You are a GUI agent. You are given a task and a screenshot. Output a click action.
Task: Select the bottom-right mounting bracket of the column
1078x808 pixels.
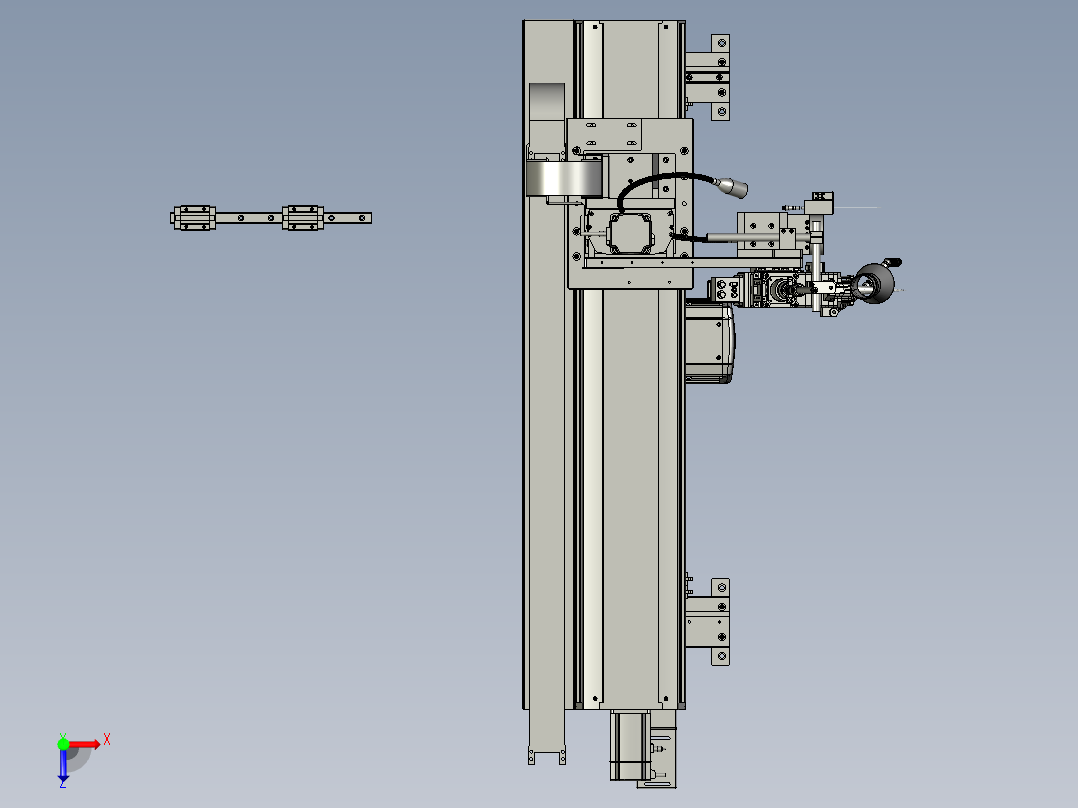click(707, 622)
